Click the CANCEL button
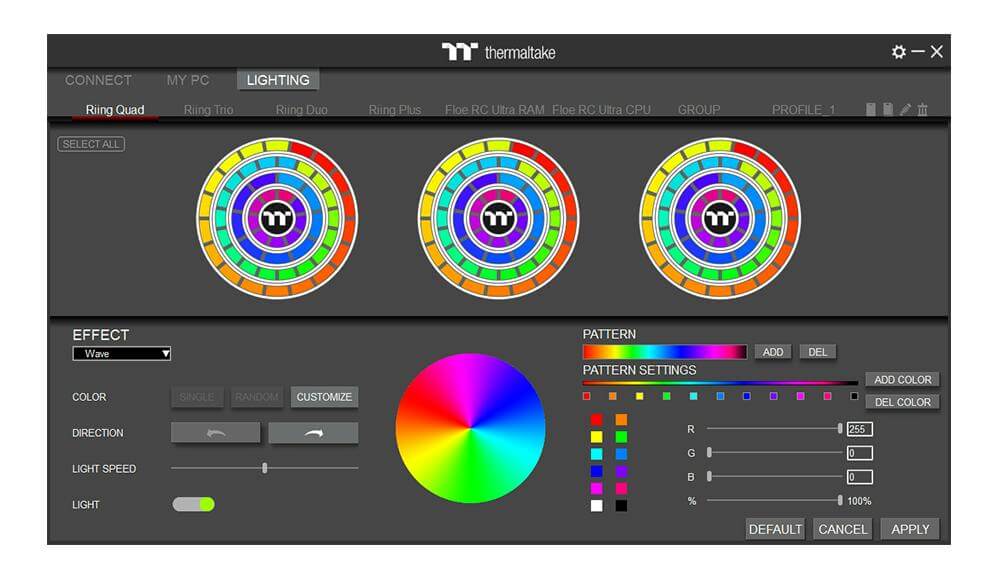Viewport: 999px width, 575px height. (842, 529)
